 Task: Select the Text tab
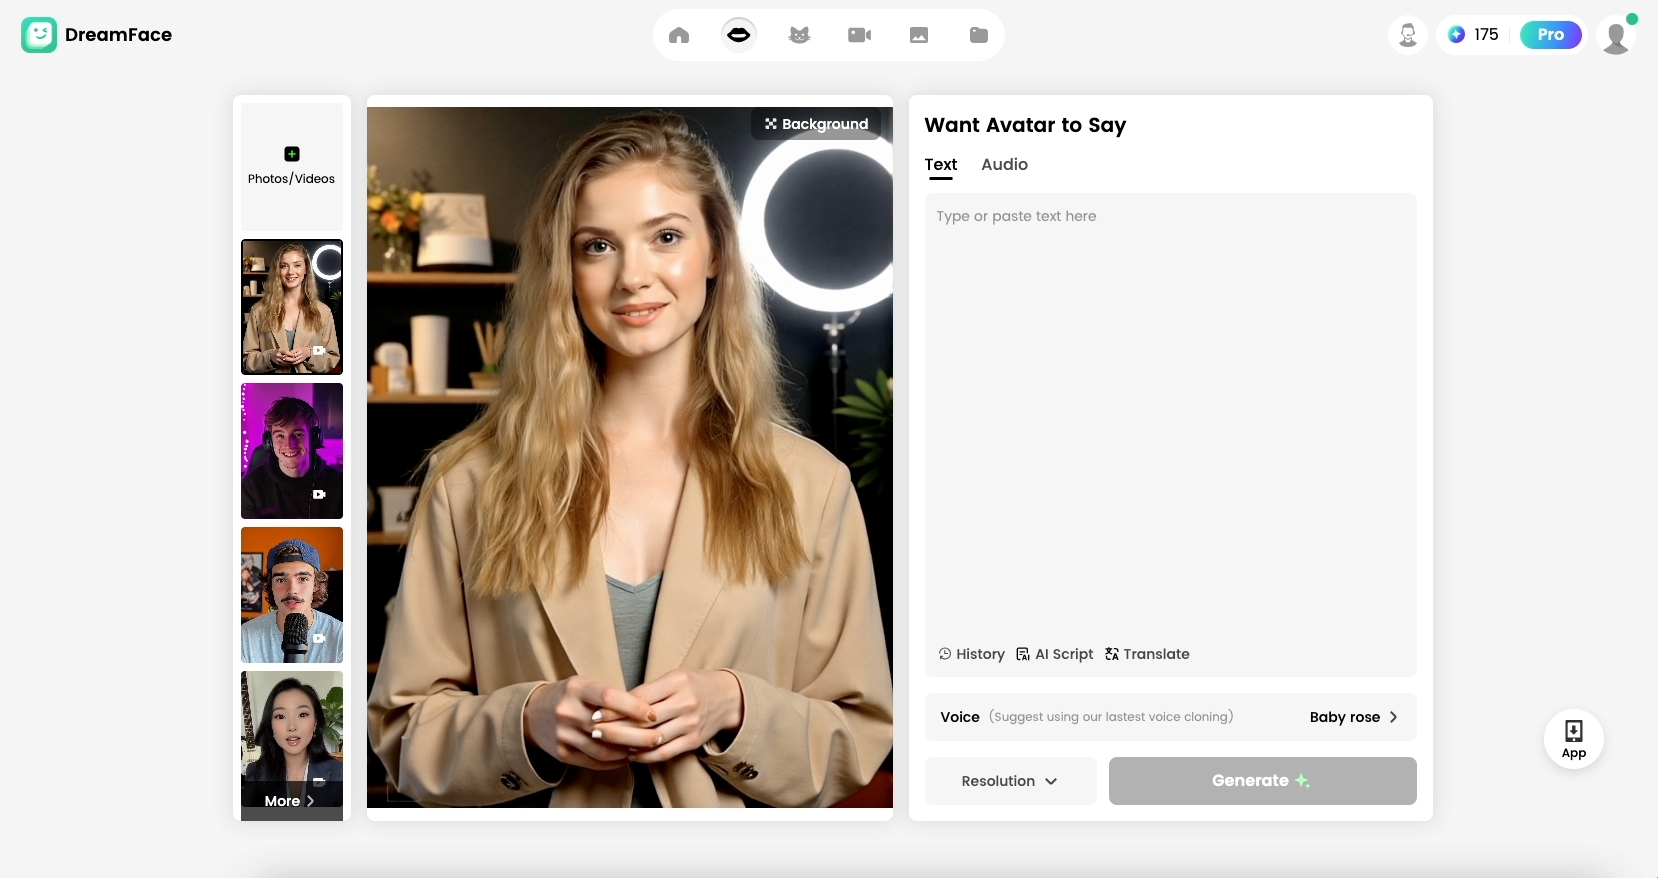940,164
